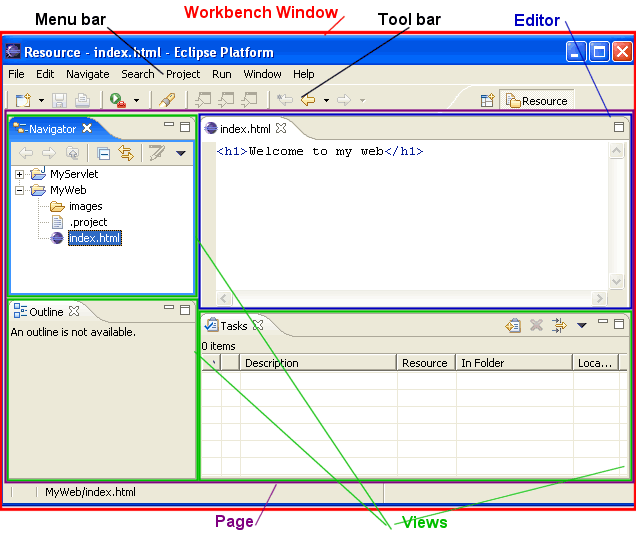Select the Outline view tab
The height and width of the screenshot is (541, 636).
pyautogui.click(x=46, y=312)
